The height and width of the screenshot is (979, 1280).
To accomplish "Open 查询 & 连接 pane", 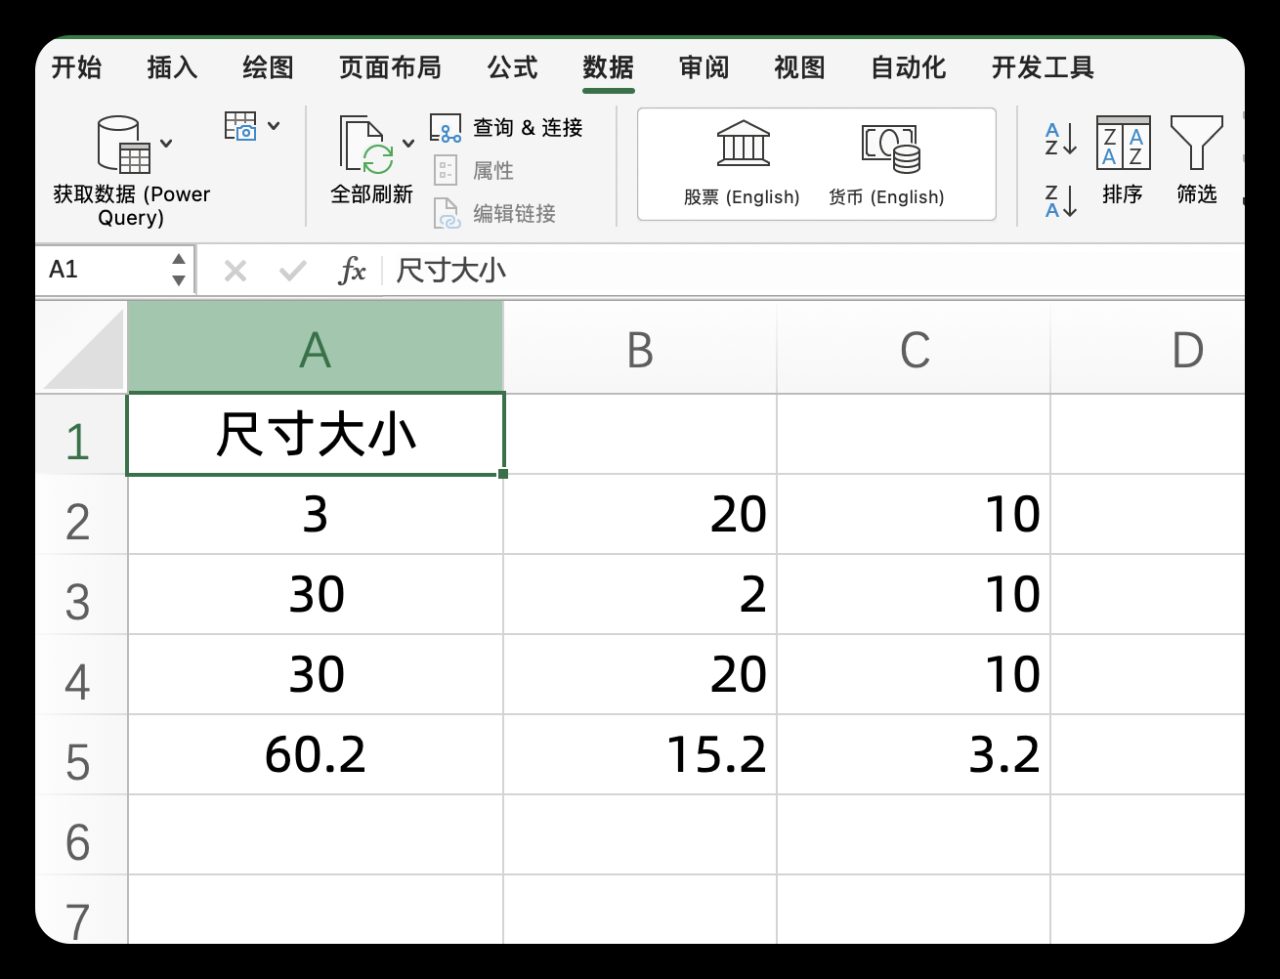I will [x=507, y=128].
